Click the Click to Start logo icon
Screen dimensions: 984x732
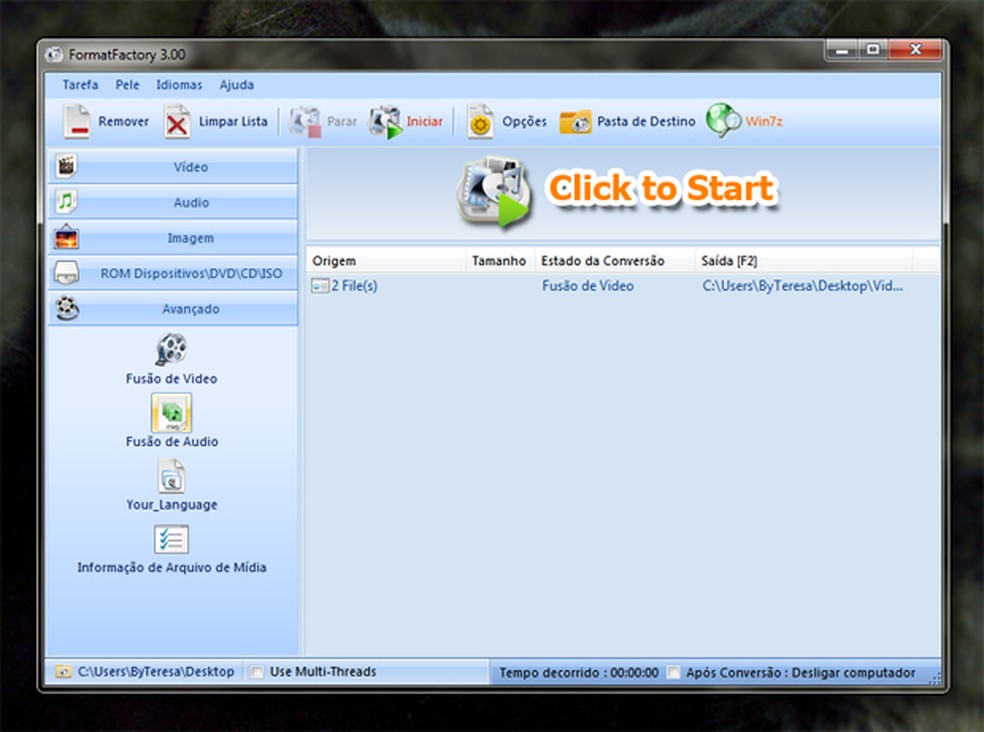(494, 192)
